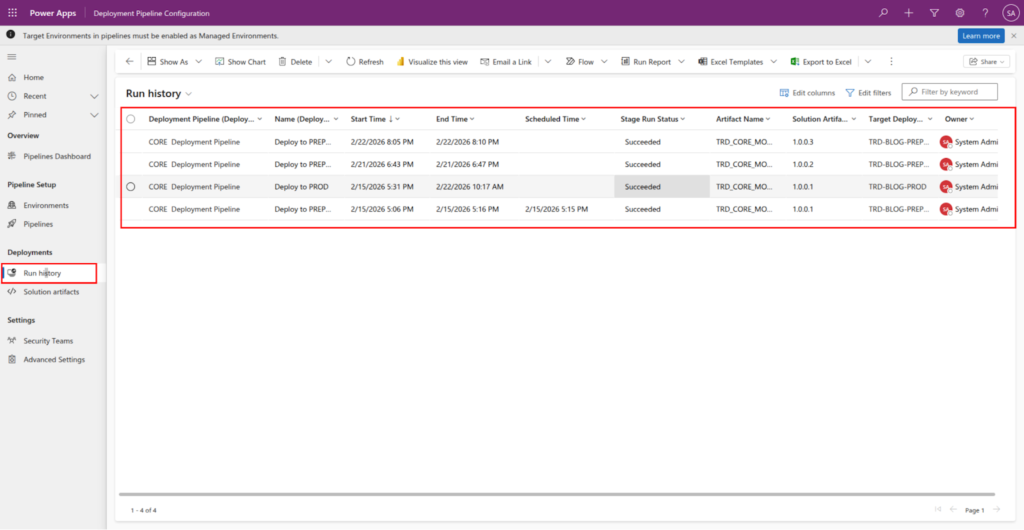Viewport: 1024px width, 530px height.
Task: Collapse the sidebar with hamburger icon
Action: click(12, 58)
